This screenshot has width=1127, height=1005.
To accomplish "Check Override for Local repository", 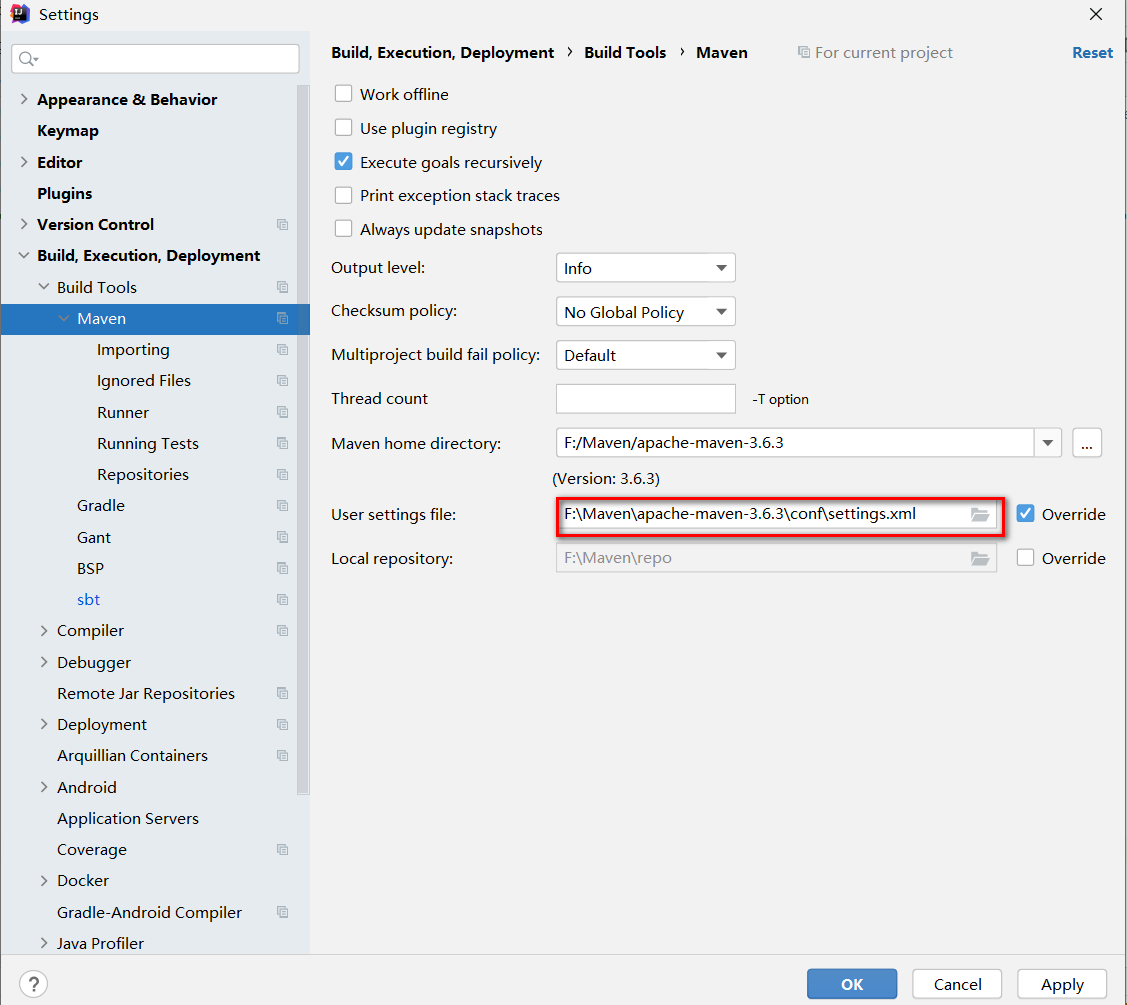I will [1026, 558].
